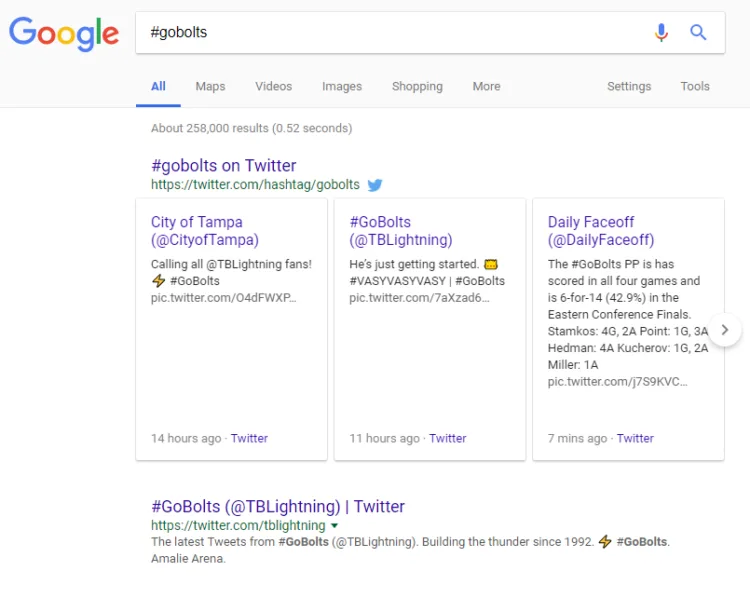
Task: Click the '14 hours ago' timestamp
Action: 187,438
